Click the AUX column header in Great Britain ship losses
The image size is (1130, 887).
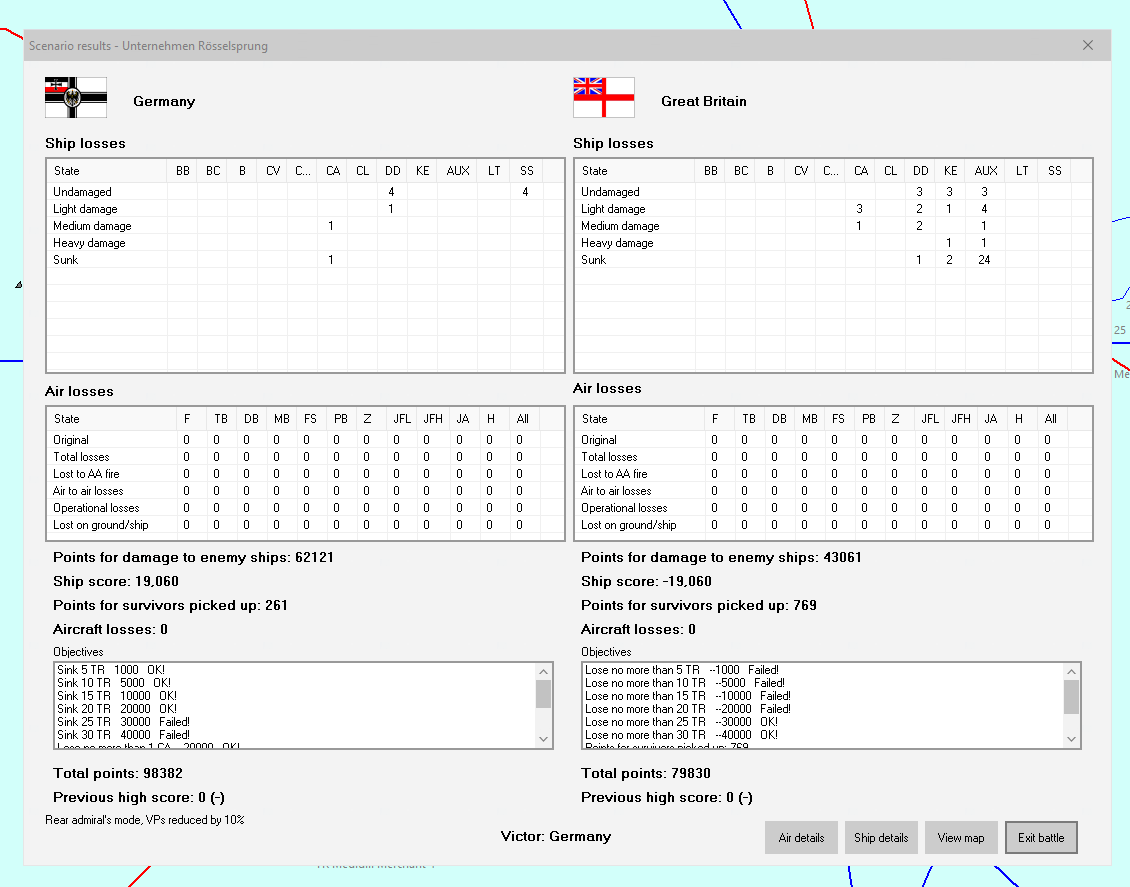click(x=985, y=171)
